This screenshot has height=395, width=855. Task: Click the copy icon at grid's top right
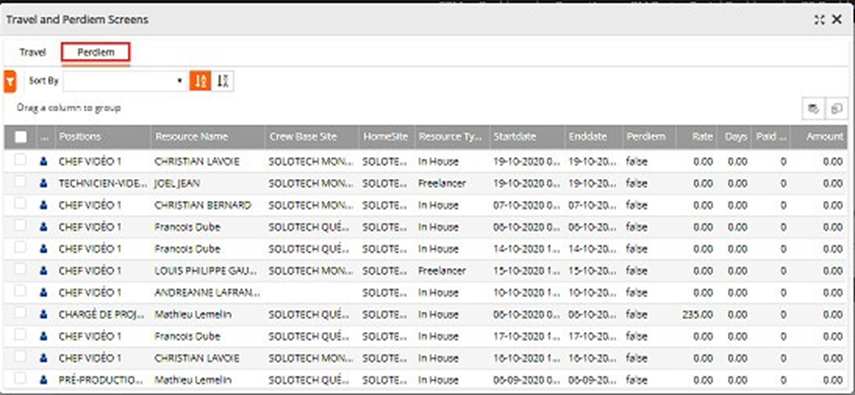(x=837, y=109)
